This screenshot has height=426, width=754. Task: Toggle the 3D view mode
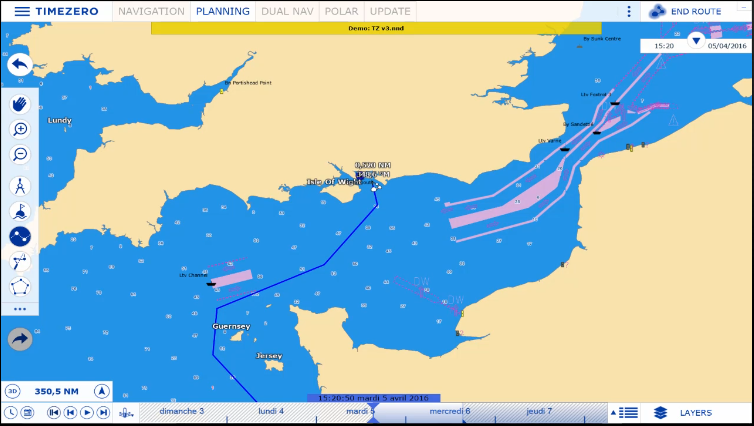coord(13,391)
